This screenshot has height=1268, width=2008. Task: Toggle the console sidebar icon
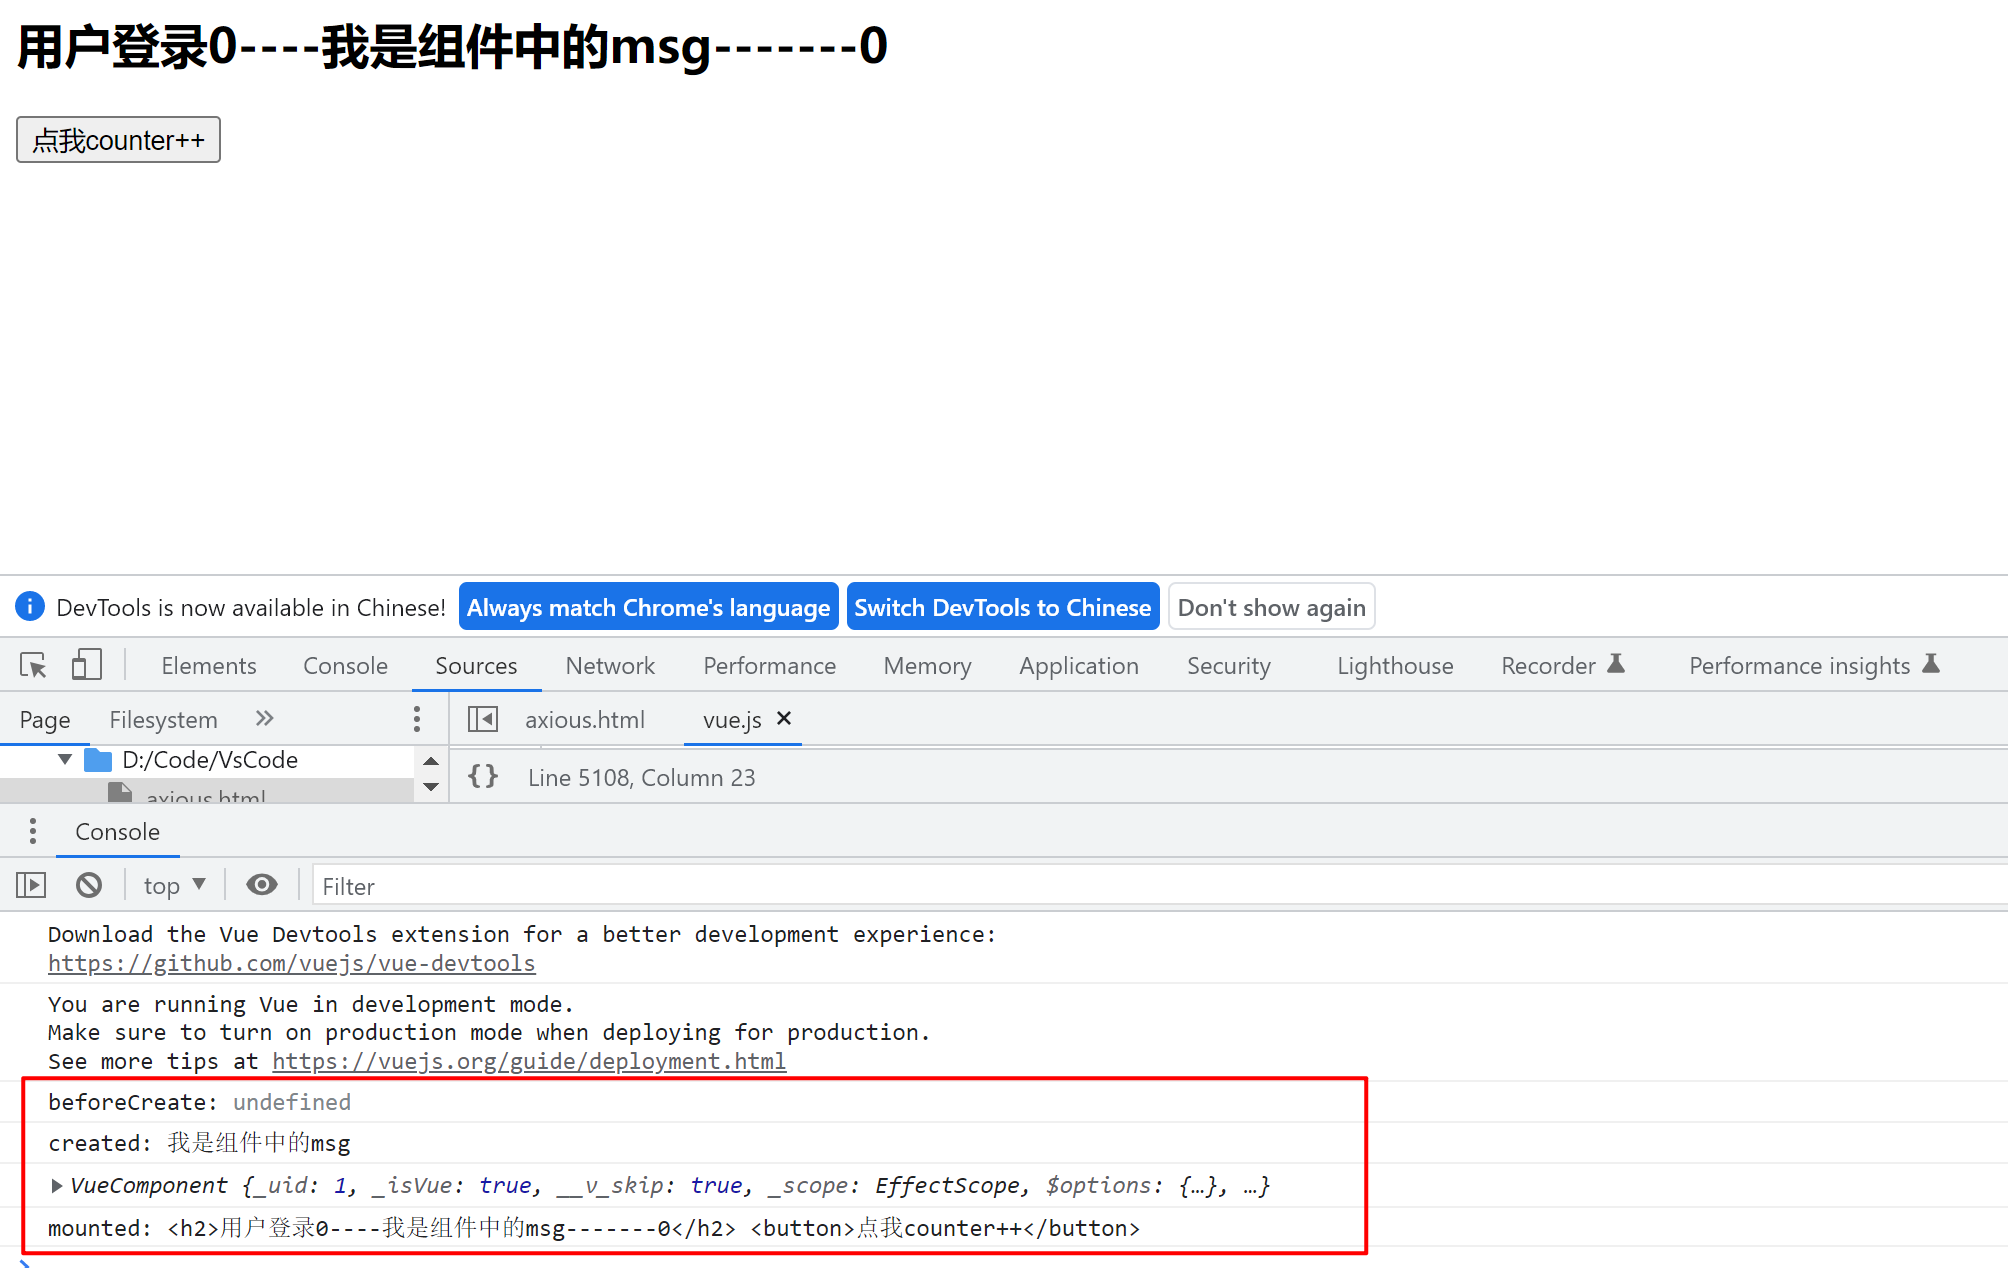pyautogui.click(x=31, y=885)
